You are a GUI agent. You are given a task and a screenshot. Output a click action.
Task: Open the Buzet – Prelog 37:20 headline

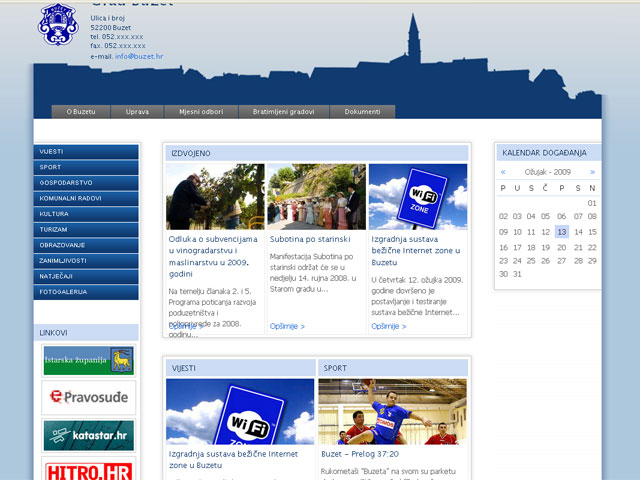point(360,454)
